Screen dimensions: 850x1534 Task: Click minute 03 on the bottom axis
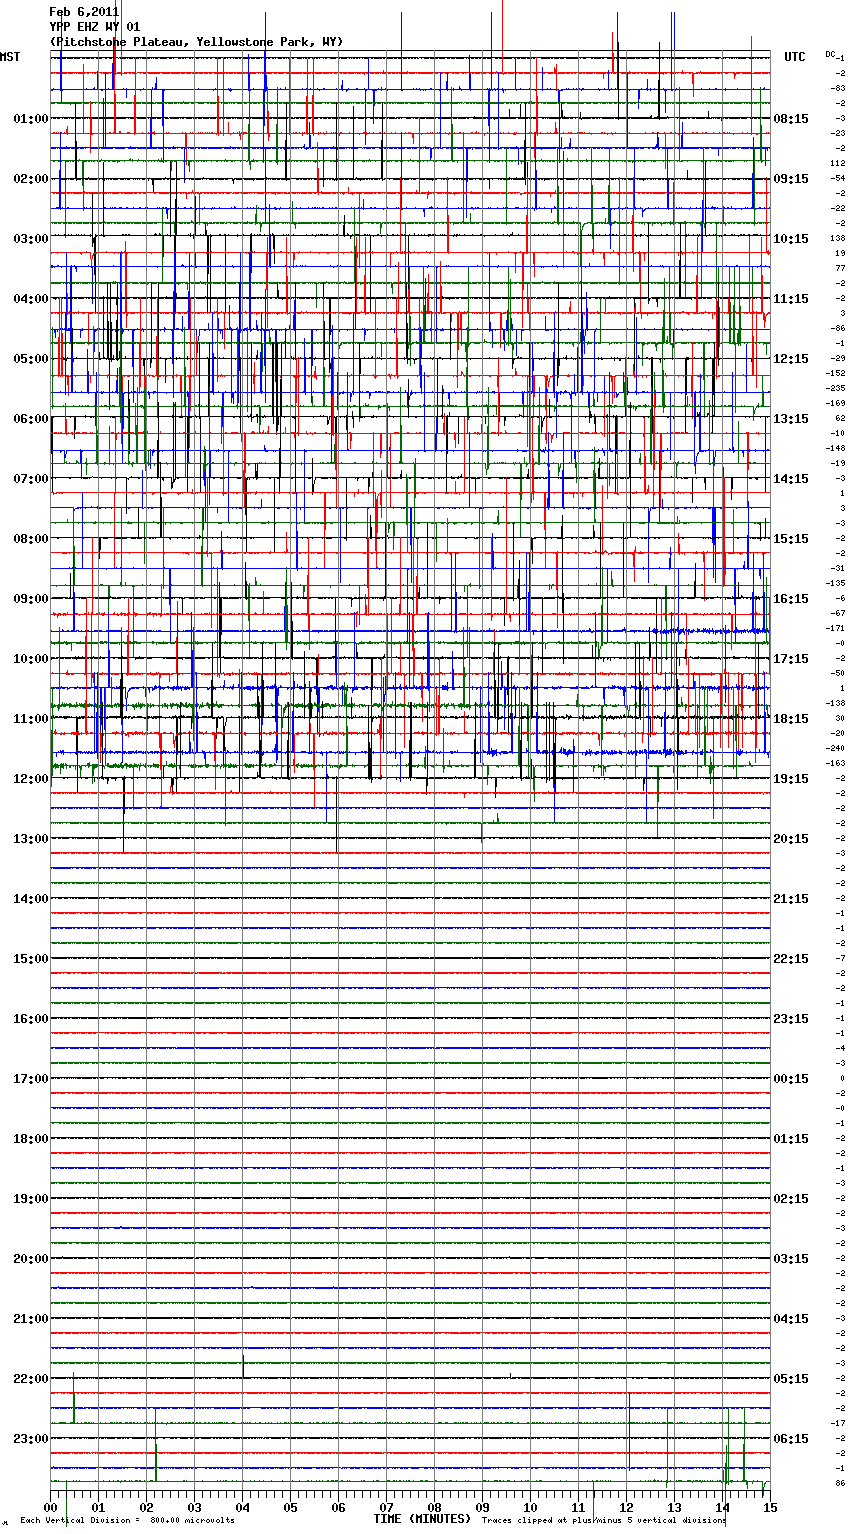(x=195, y=1507)
